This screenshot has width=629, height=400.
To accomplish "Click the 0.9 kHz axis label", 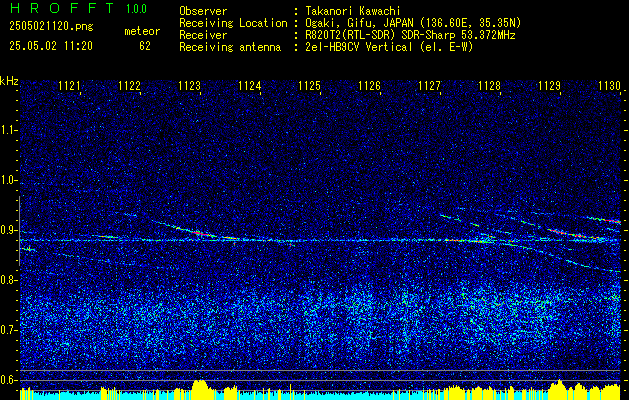I will (7, 230).
